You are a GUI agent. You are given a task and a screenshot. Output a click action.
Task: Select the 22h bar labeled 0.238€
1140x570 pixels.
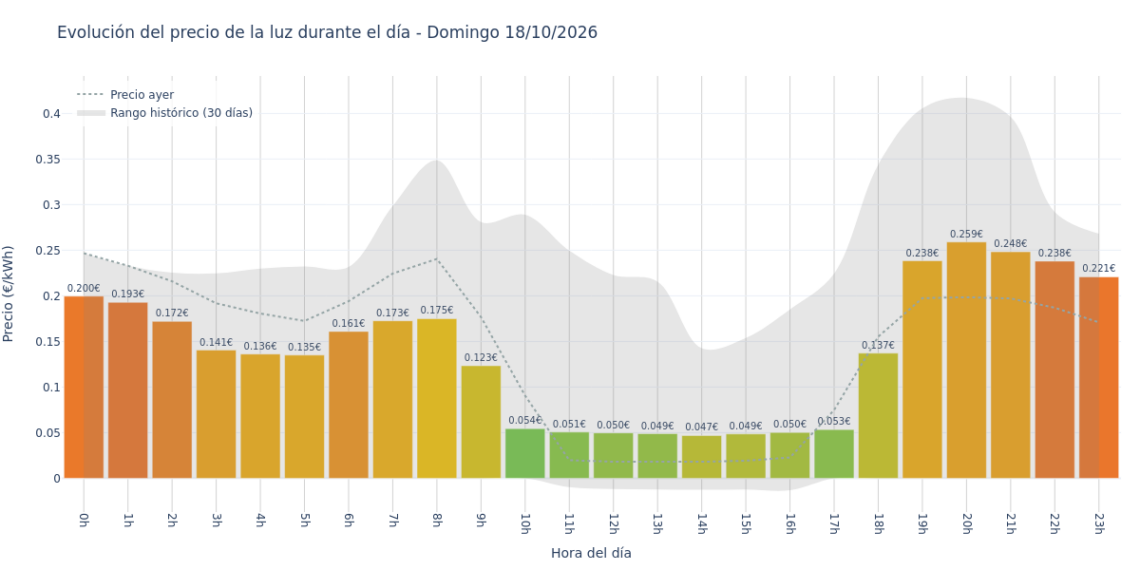(1055, 369)
